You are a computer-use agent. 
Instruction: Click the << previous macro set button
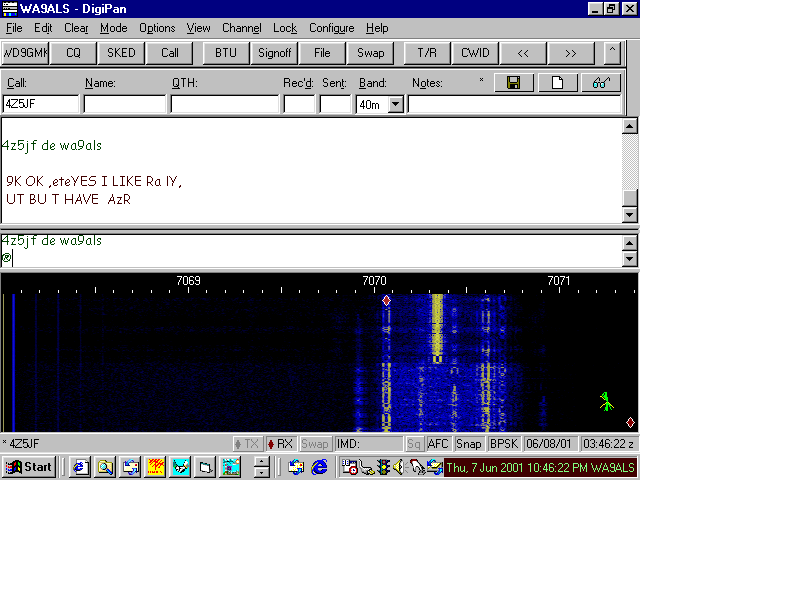pyautogui.click(x=523, y=53)
